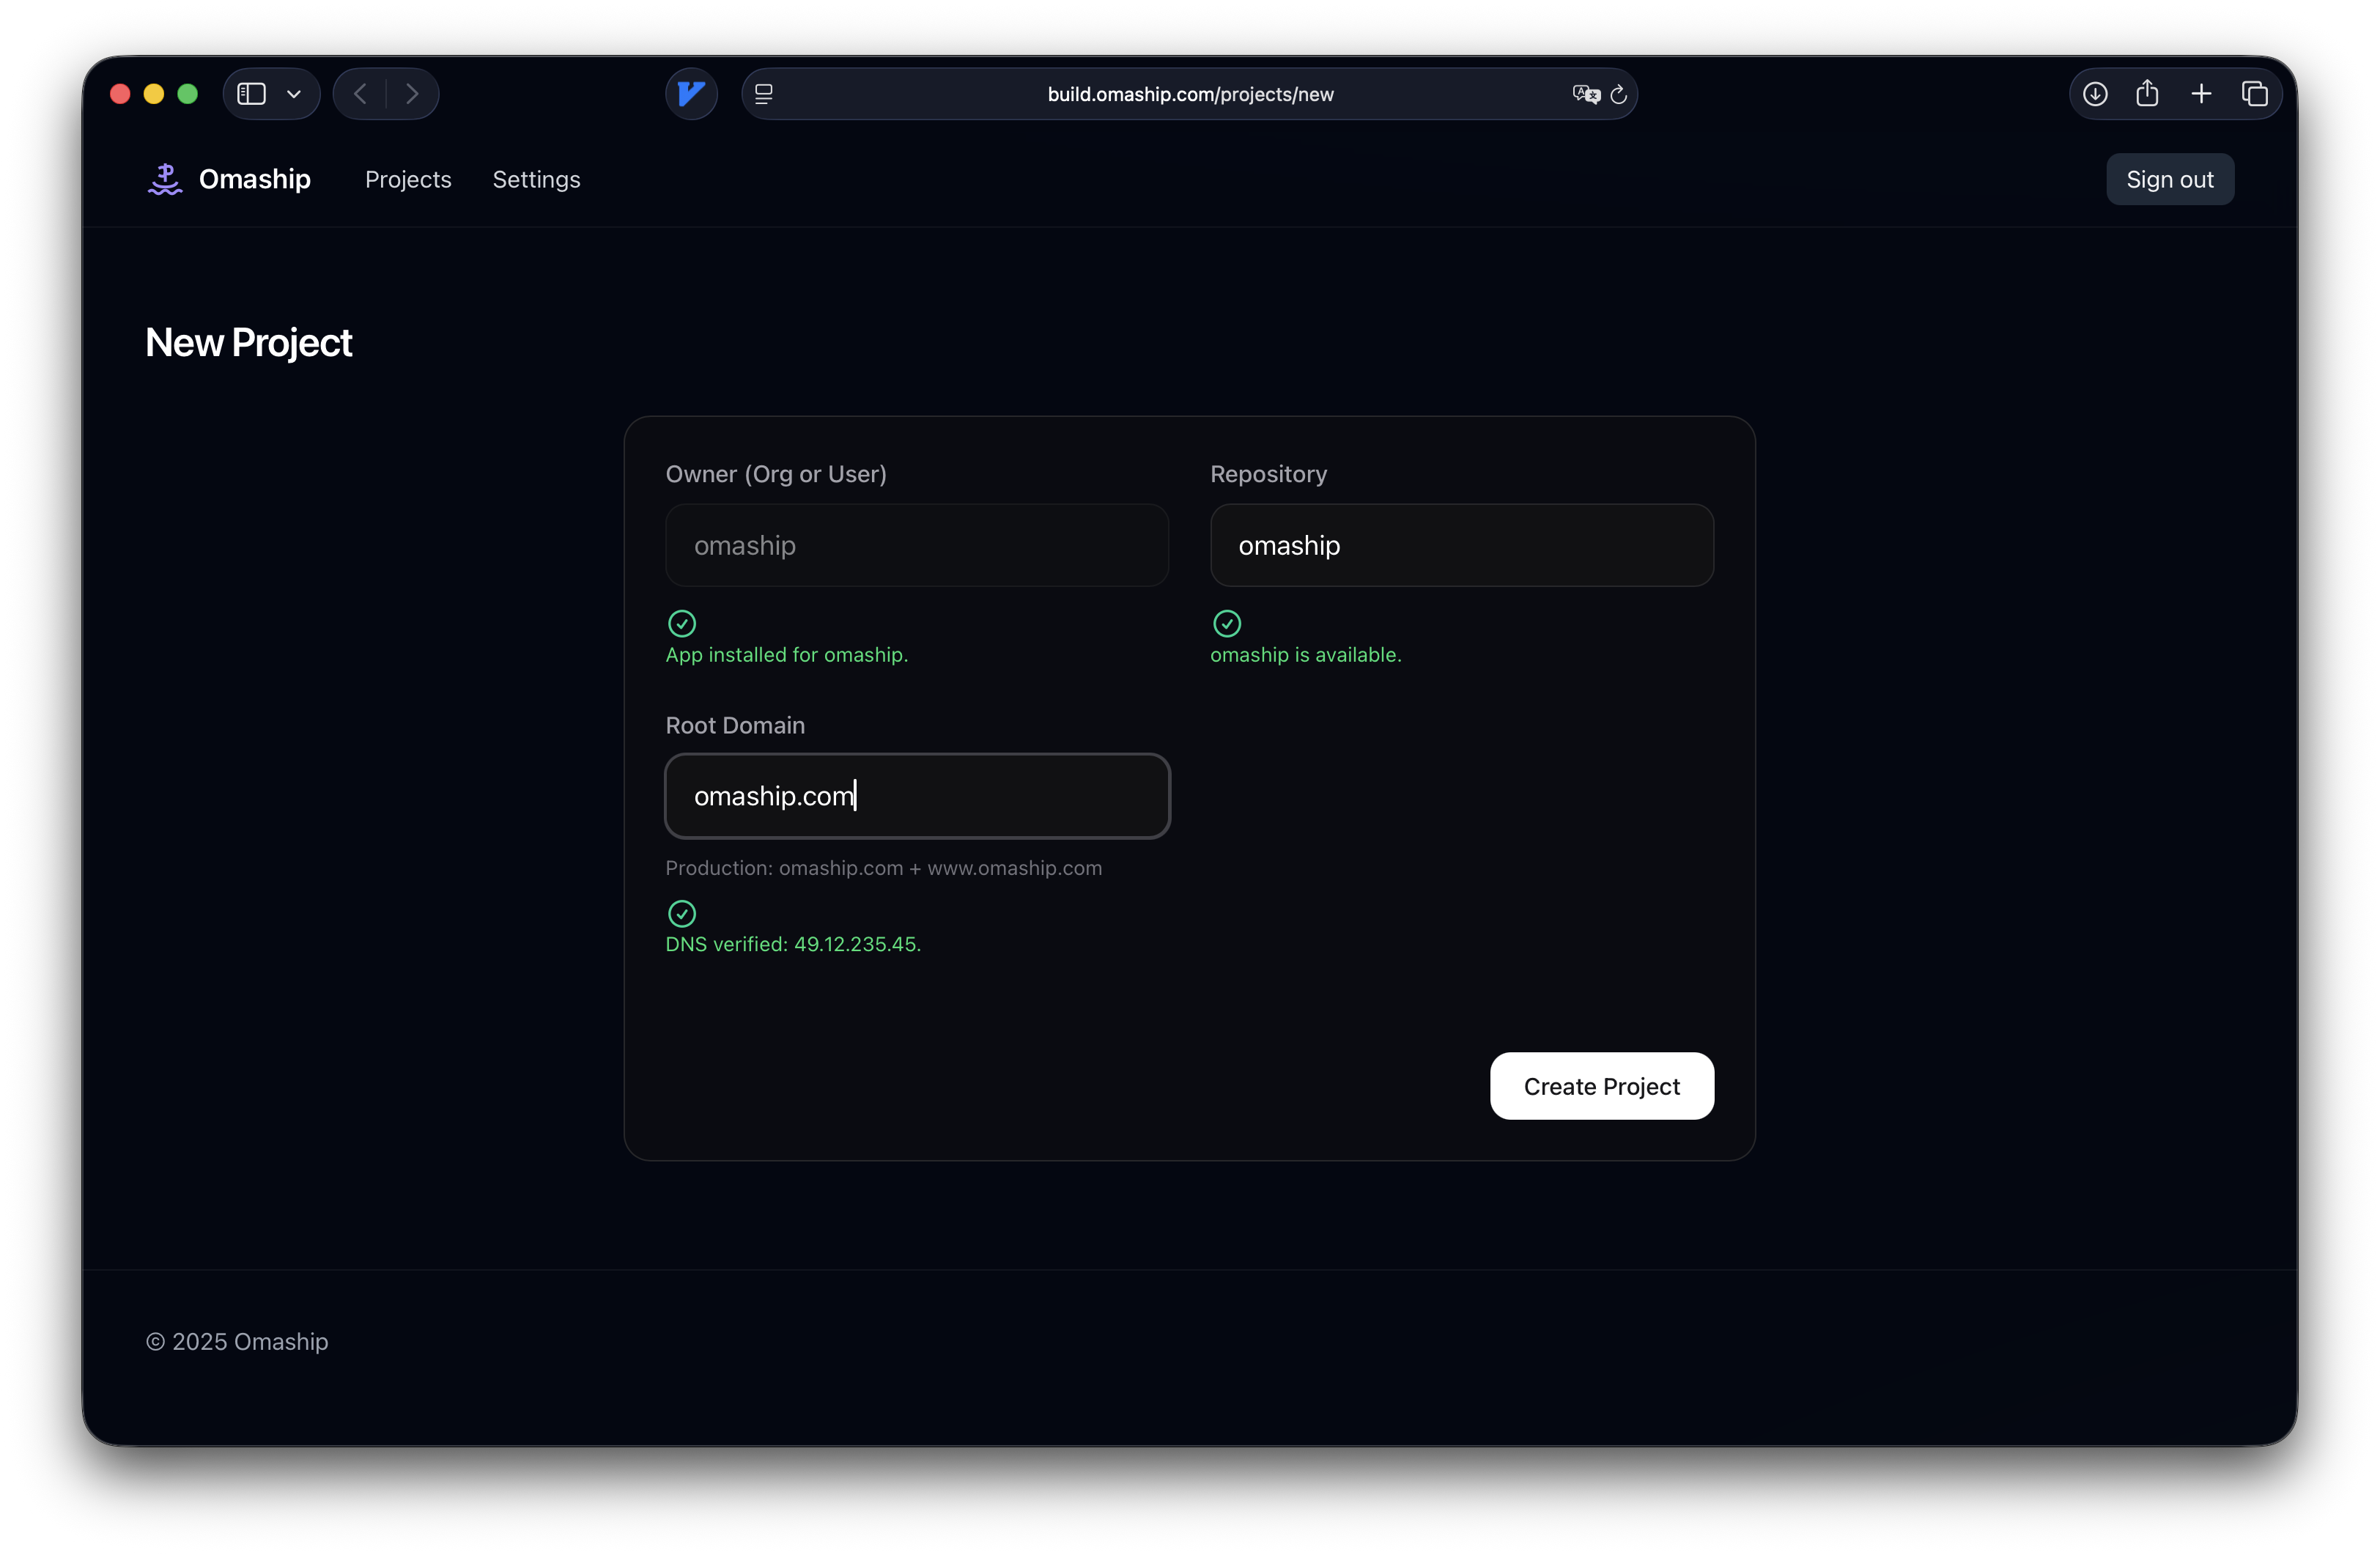Show the tab overview icon

click(2256, 93)
